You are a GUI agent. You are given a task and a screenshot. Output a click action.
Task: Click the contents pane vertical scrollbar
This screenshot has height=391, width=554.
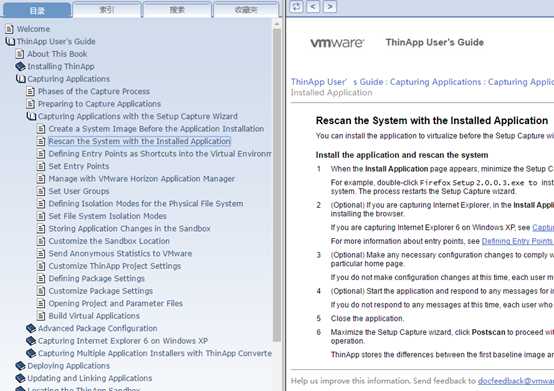click(x=277, y=185)
